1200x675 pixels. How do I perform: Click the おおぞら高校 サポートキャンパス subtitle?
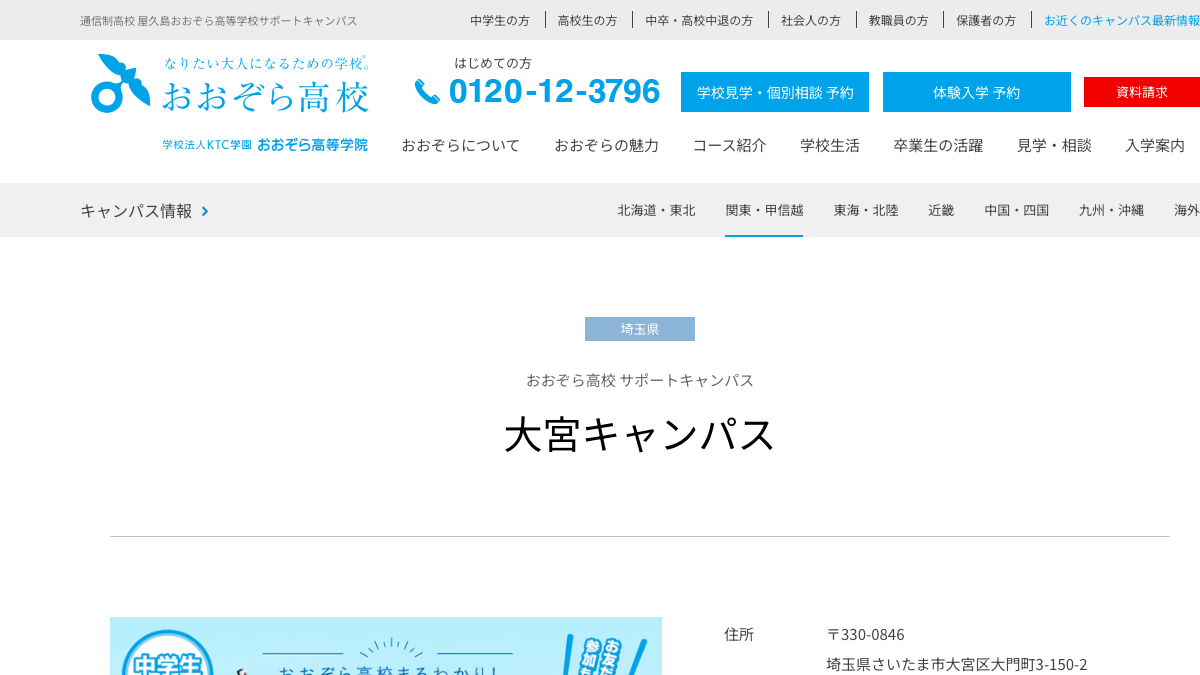pyautogui.click(x=640, y=380)
